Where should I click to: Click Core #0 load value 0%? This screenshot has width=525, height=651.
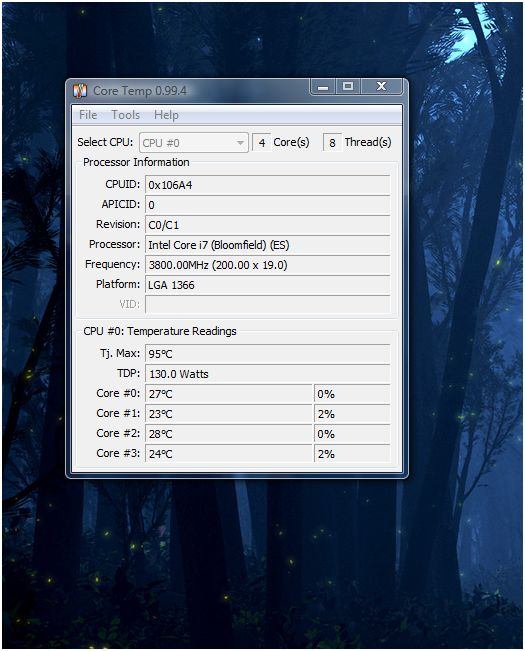click(x=352, y=394)
